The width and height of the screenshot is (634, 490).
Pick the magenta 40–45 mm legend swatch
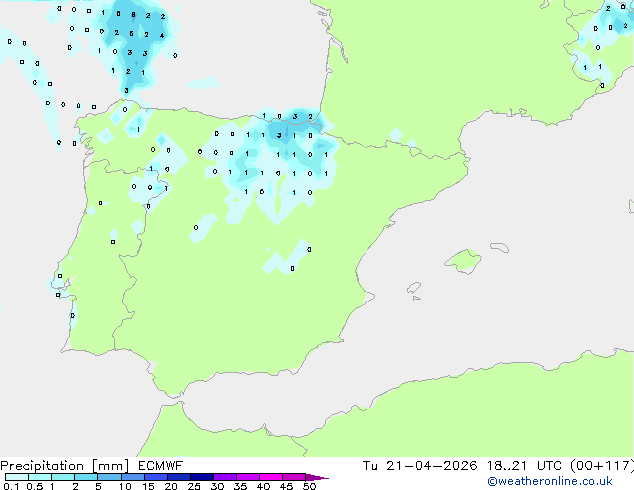[x=272, y=477]
